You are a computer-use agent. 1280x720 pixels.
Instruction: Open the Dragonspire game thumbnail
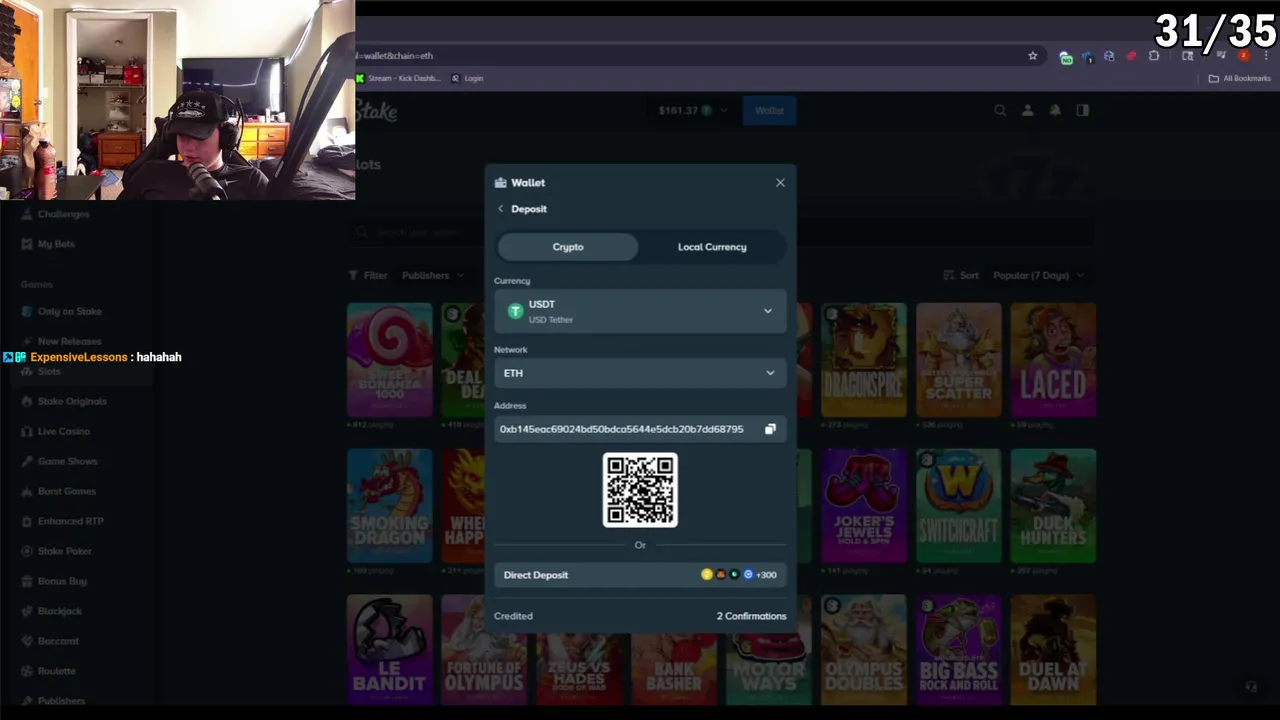coord(864,360)
